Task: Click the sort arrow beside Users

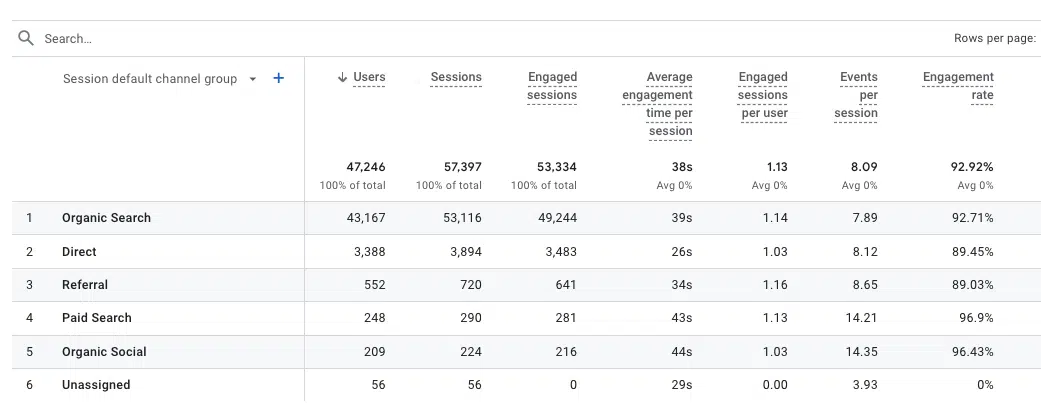Action: click(343, 77)
